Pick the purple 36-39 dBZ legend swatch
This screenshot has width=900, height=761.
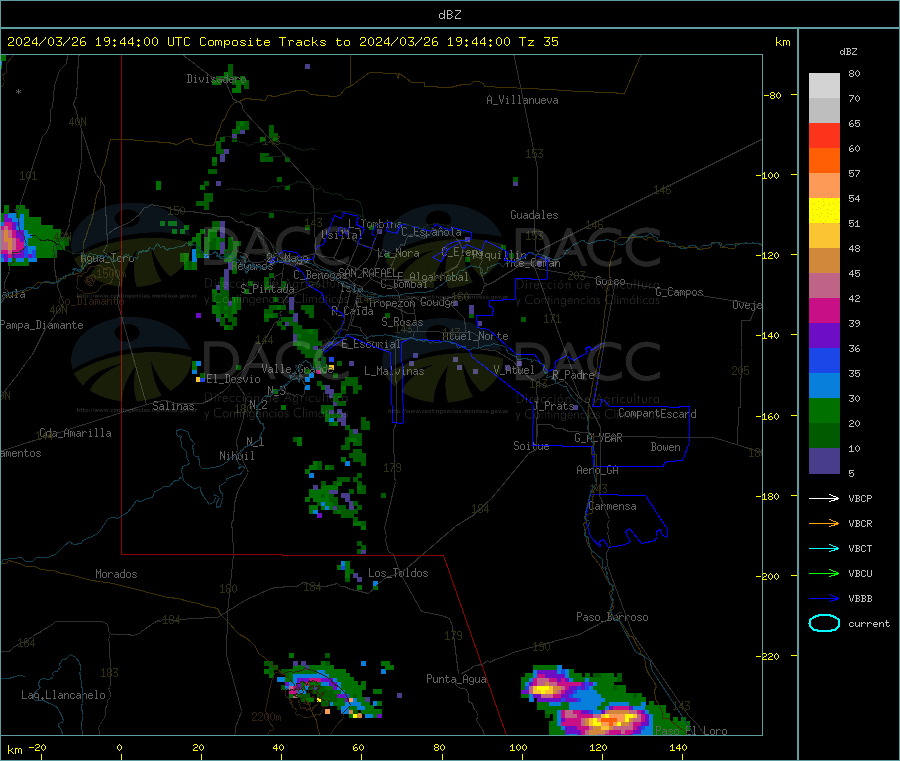(x=824, y=336)
